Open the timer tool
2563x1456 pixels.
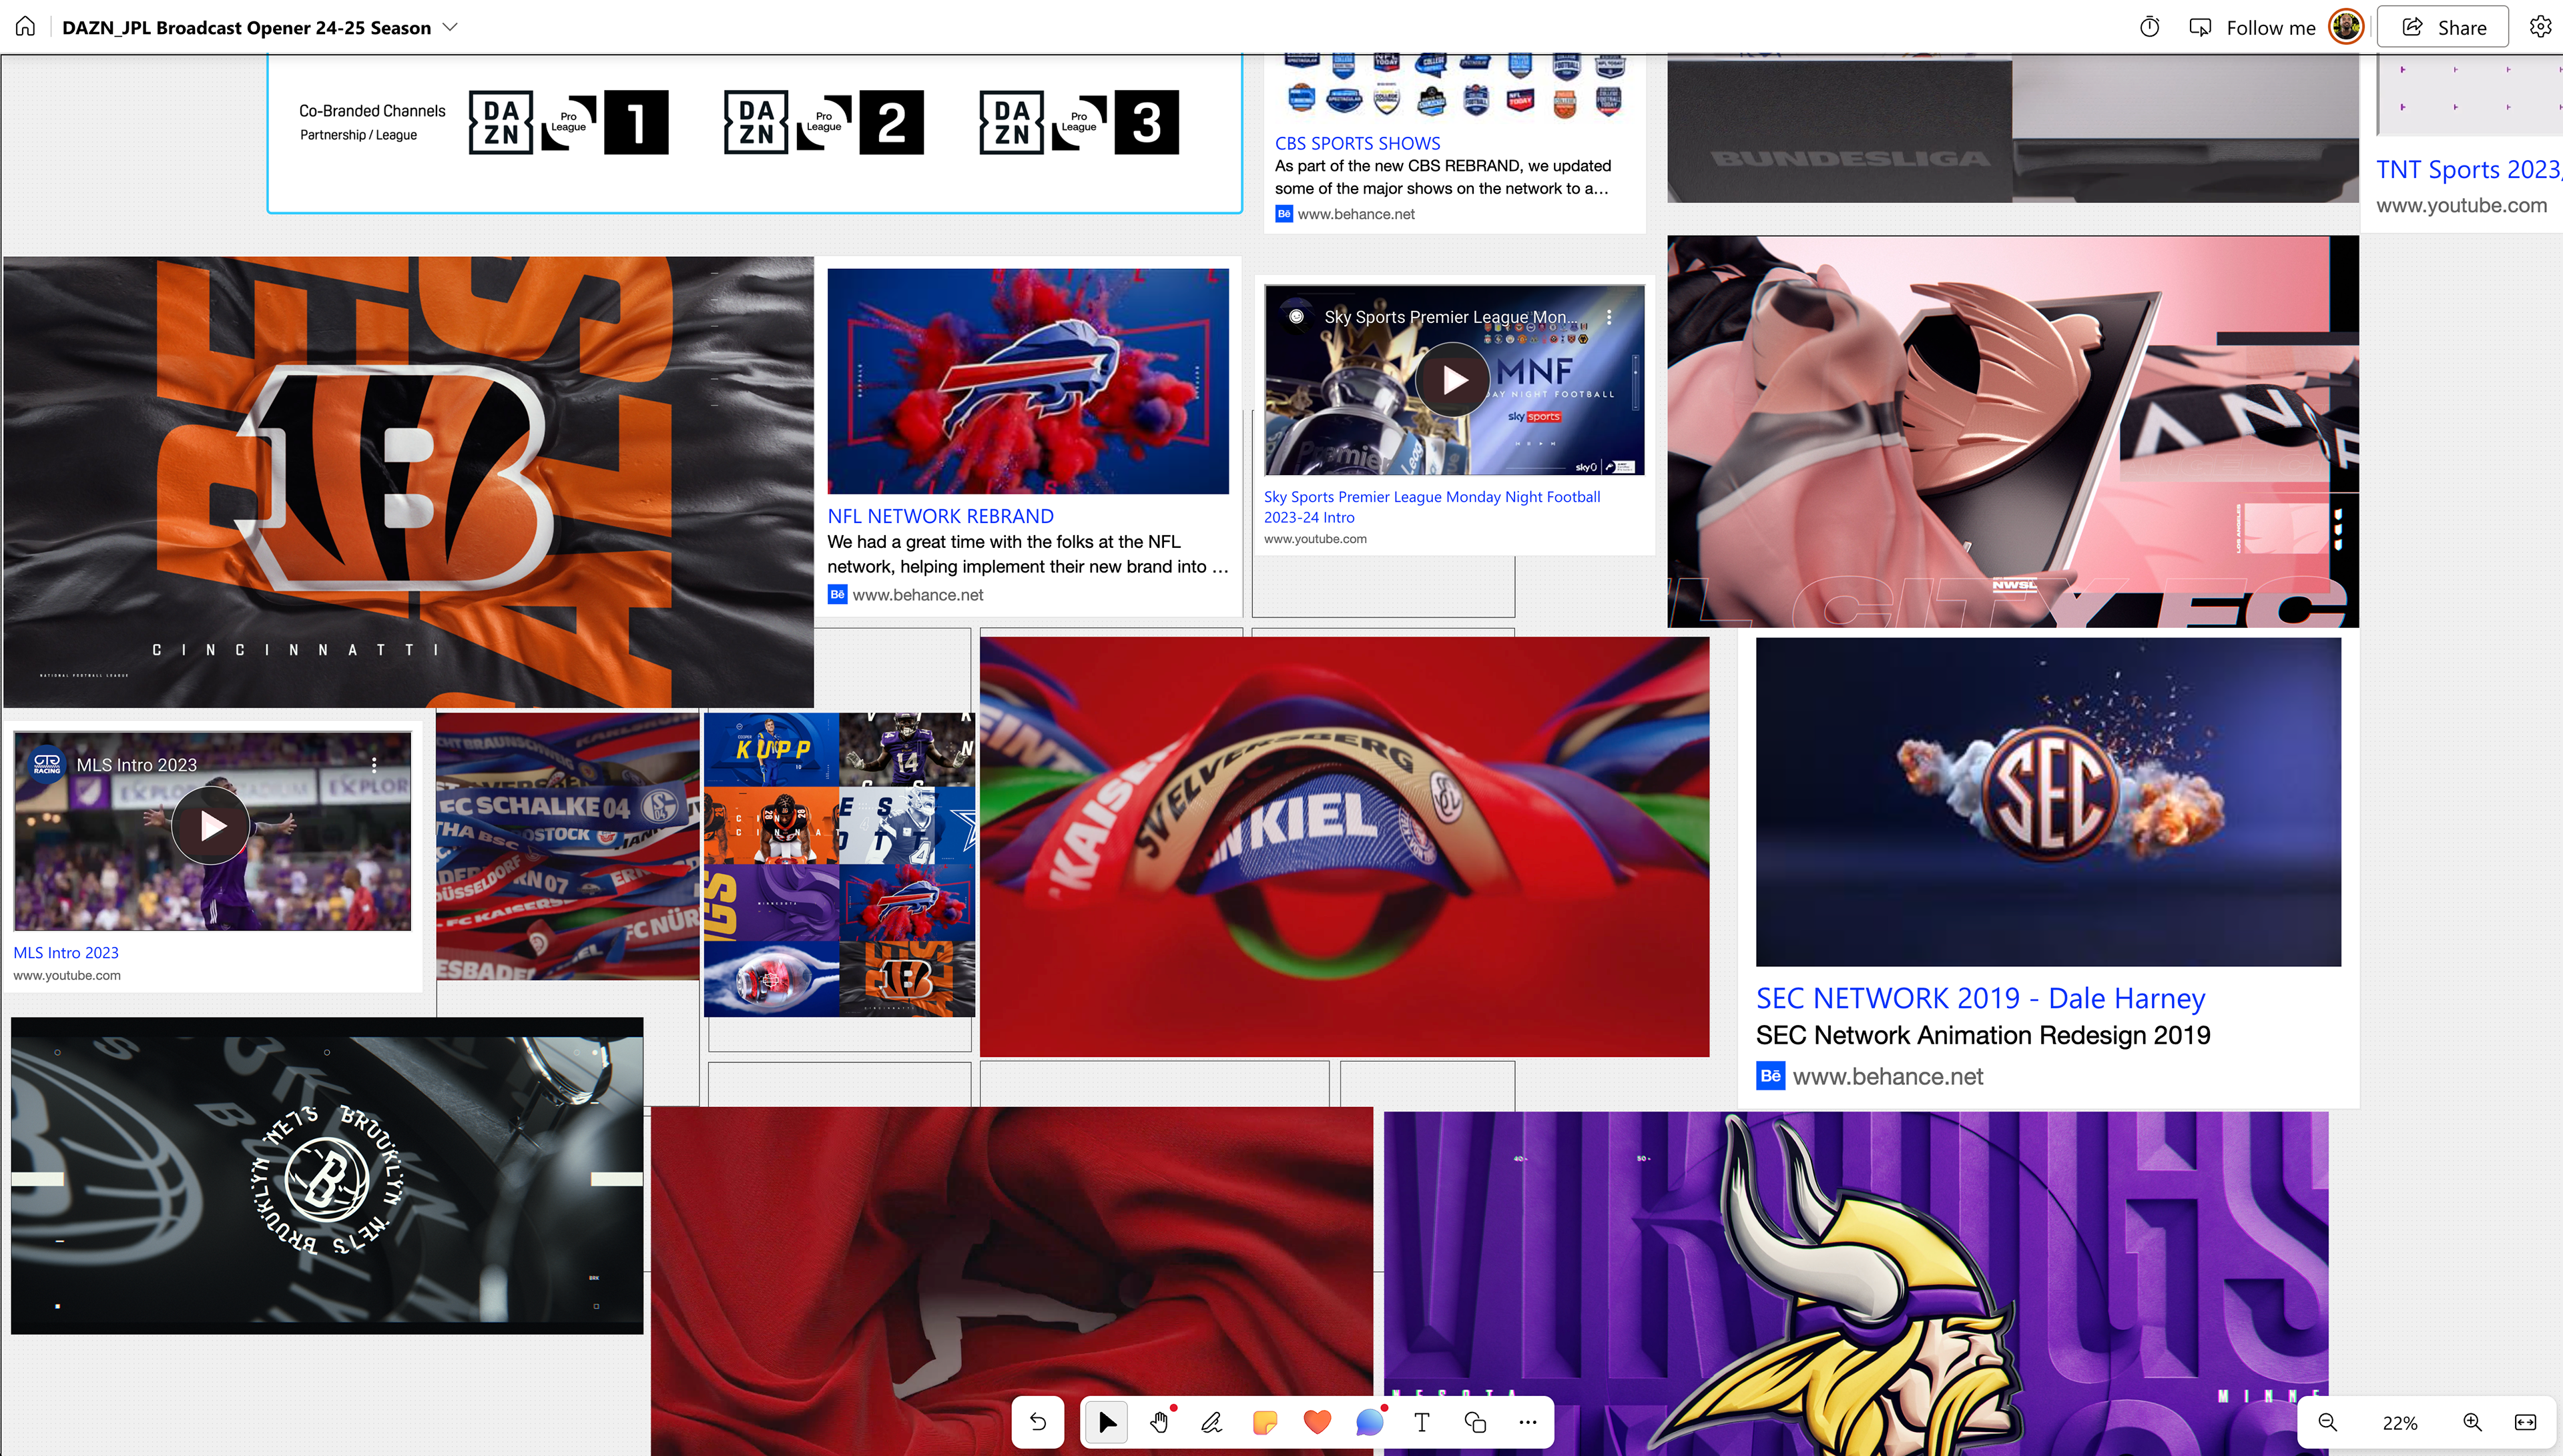pos(2149,27)
